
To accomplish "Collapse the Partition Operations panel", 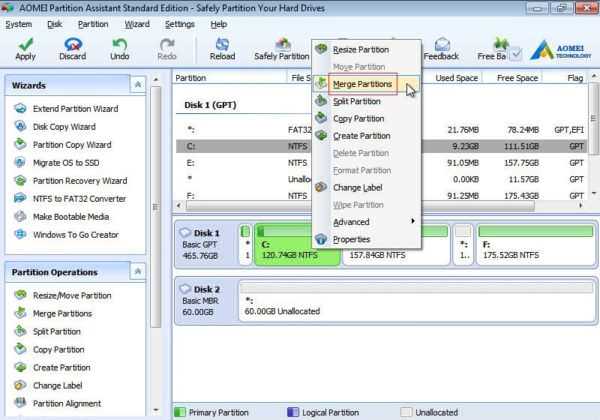I will click(138, 272).
